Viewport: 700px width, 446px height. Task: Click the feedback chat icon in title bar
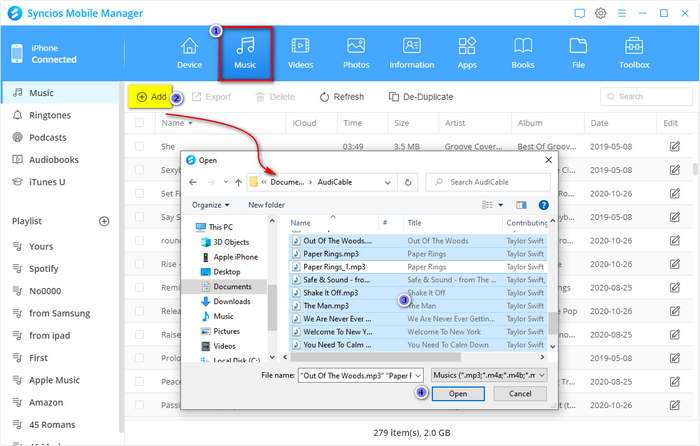579,13
